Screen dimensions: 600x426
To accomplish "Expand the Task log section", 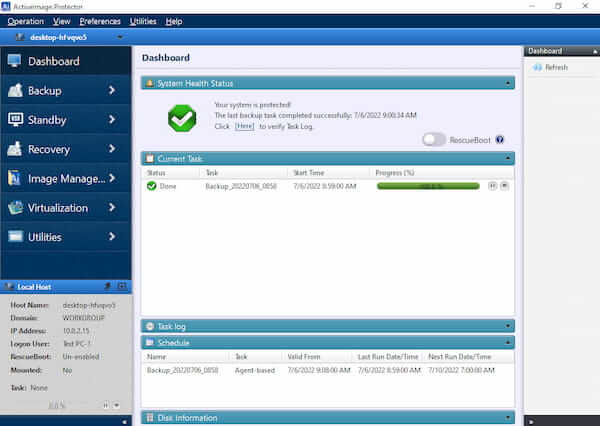I will pos(509,326).
